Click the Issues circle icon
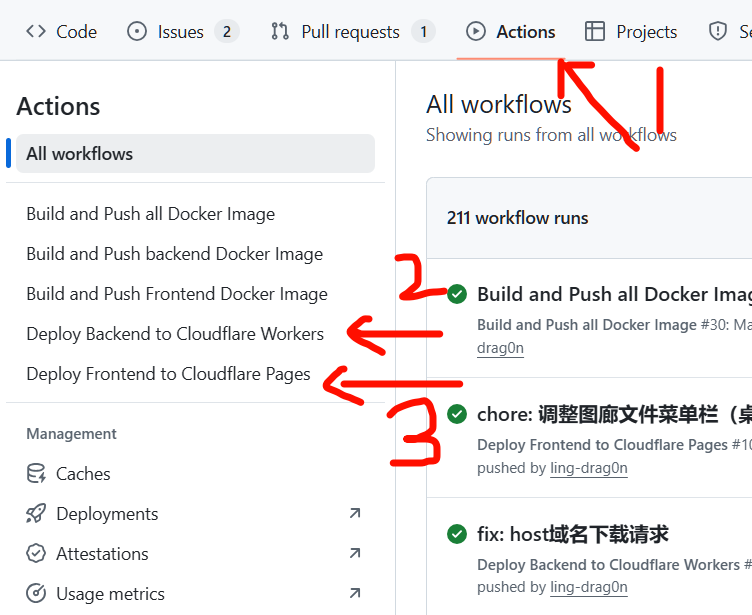 [137, 32]
